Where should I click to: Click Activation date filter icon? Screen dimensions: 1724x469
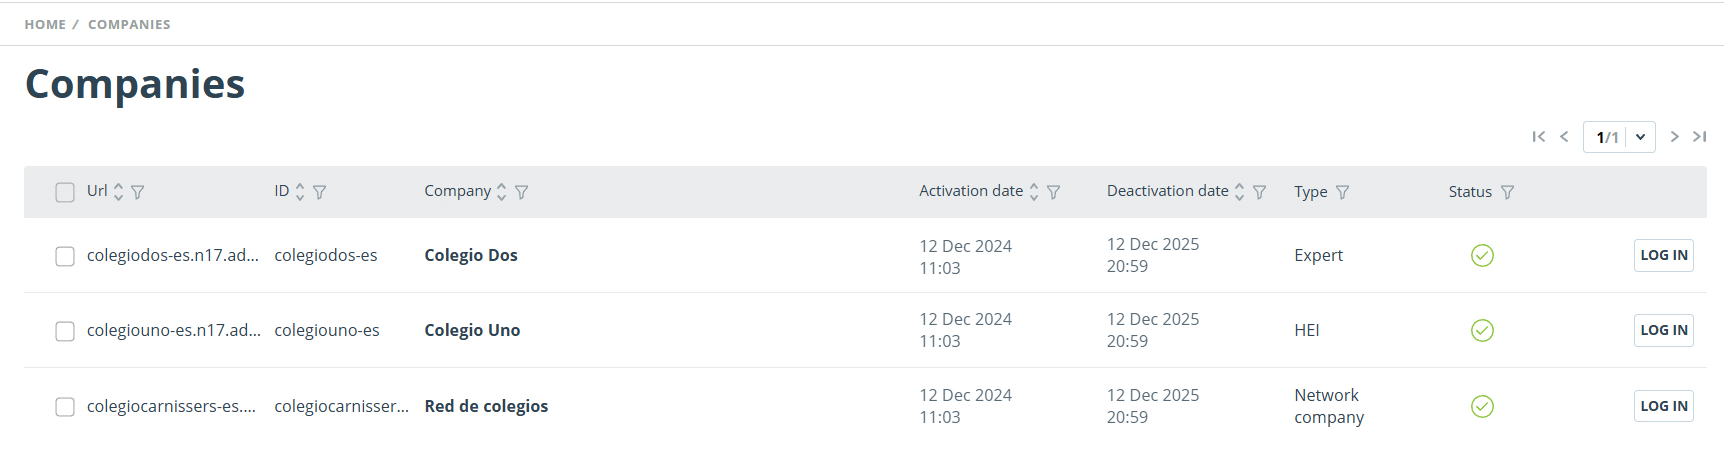click(1054, 192)
